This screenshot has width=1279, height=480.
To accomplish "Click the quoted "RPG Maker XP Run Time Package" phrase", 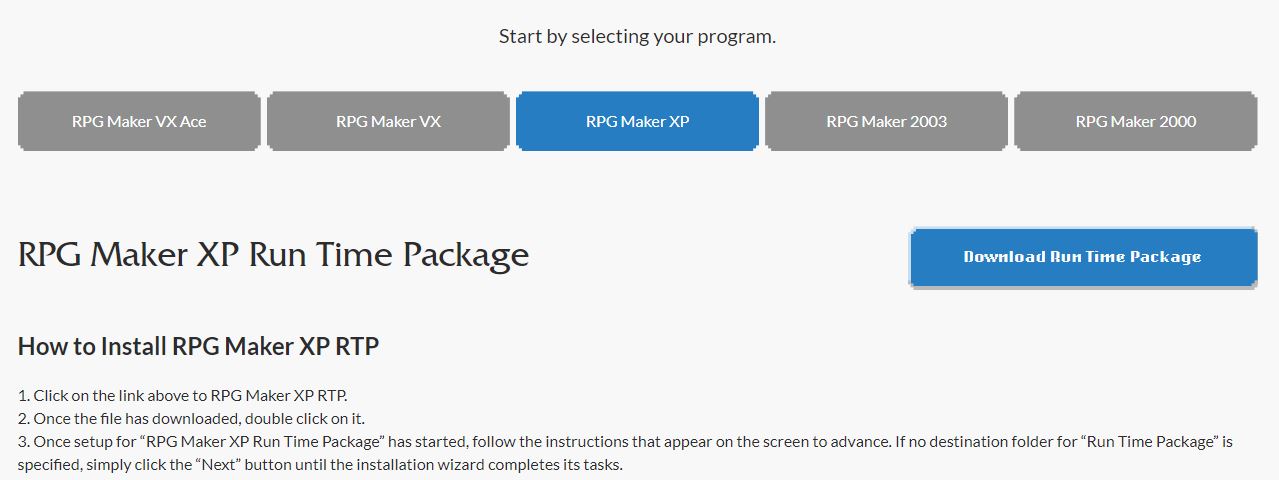I will [x=266, y=441].
